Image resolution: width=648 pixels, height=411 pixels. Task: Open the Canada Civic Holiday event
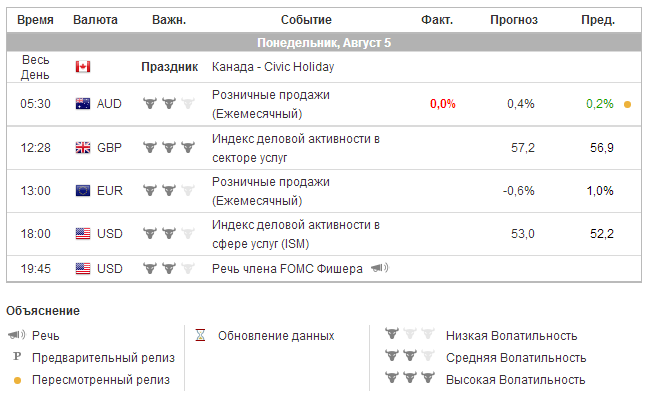[x=273, y=67]
